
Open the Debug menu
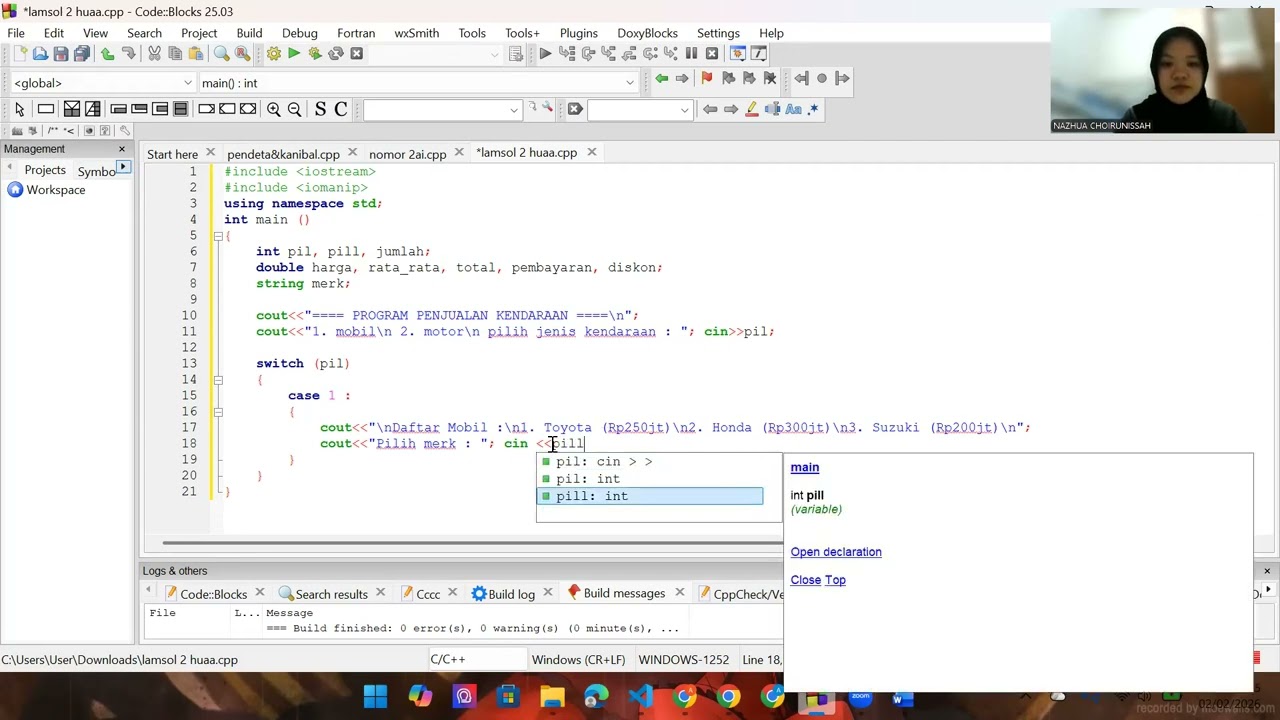tap(299, 33)
